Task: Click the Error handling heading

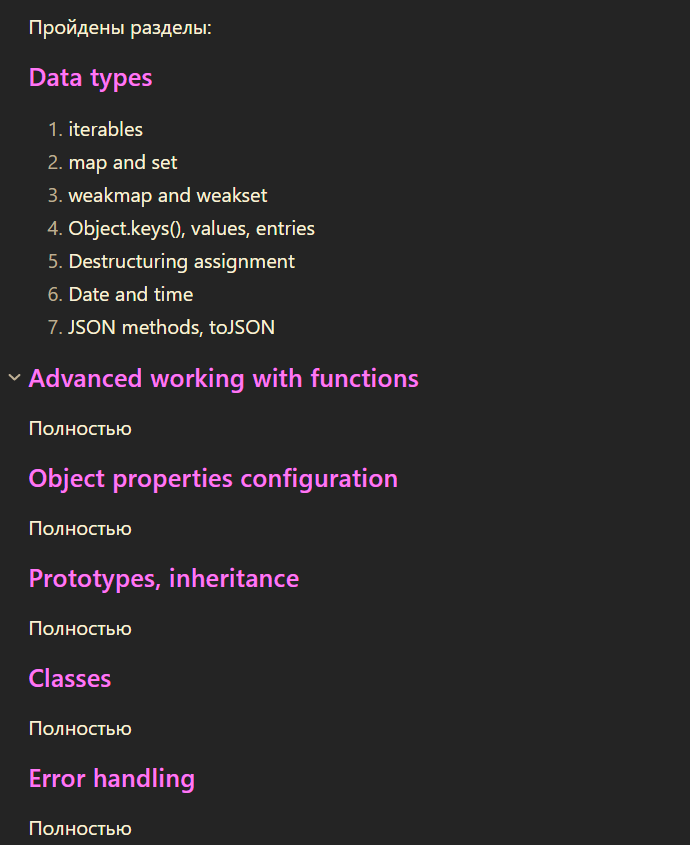Action: tap(112, 779)
